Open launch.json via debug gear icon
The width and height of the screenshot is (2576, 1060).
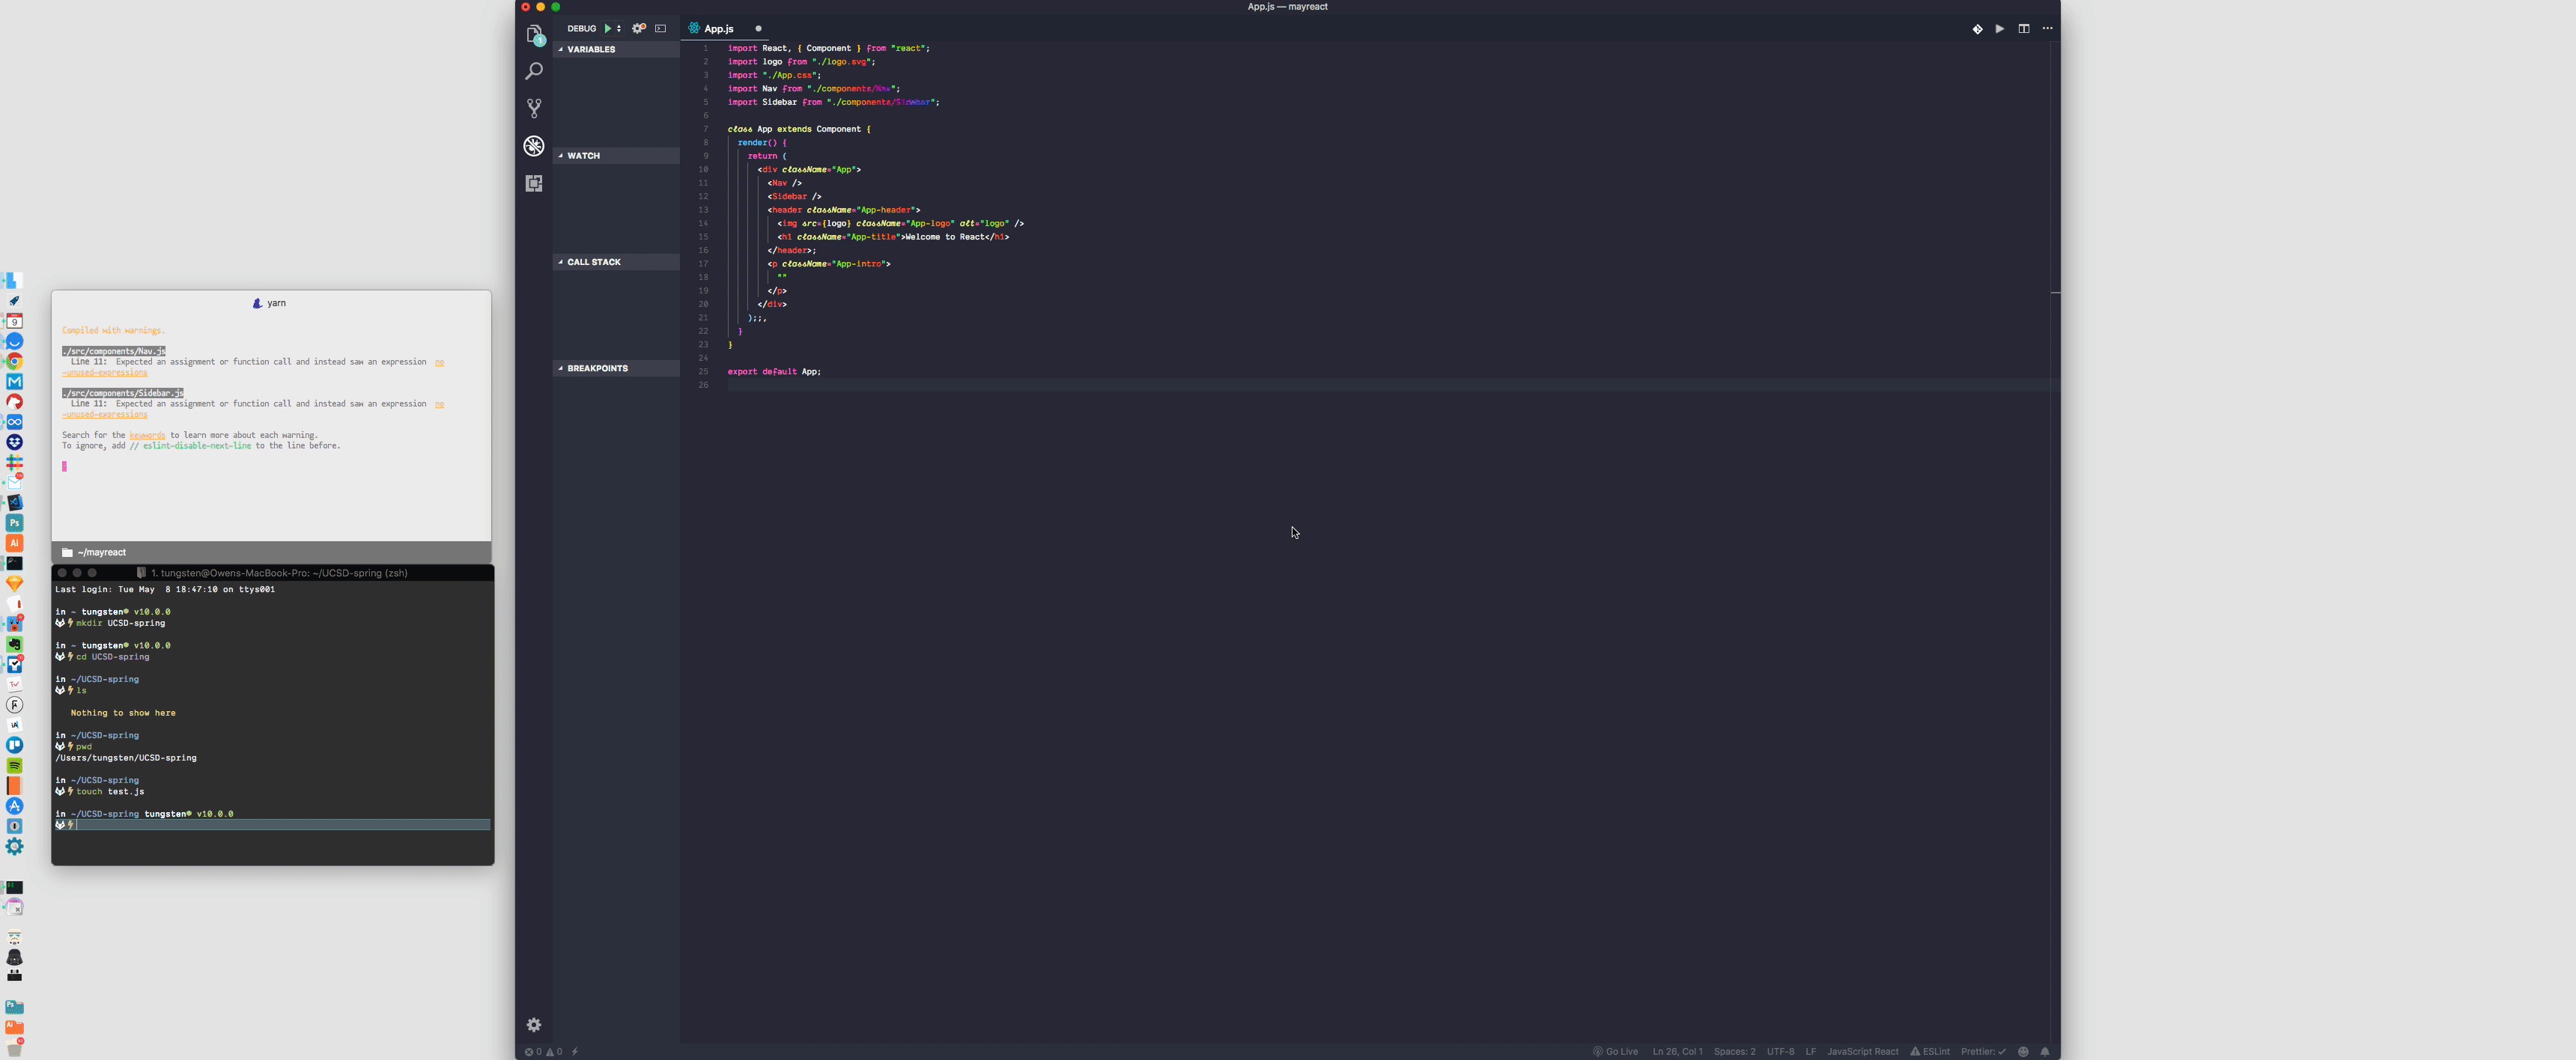click(639, 29)
